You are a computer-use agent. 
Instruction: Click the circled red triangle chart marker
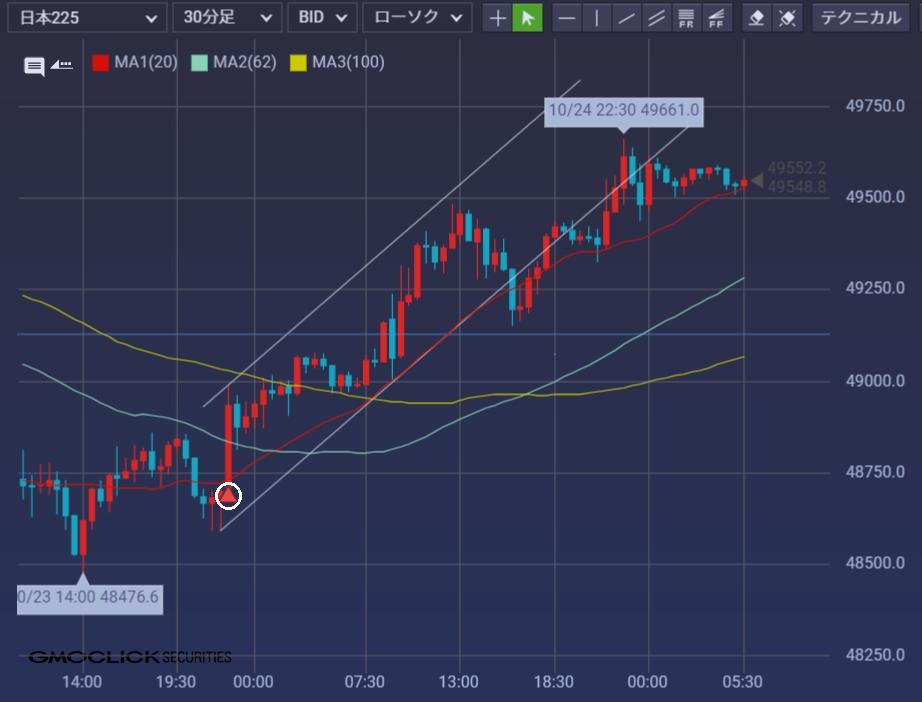coord(229,495)
